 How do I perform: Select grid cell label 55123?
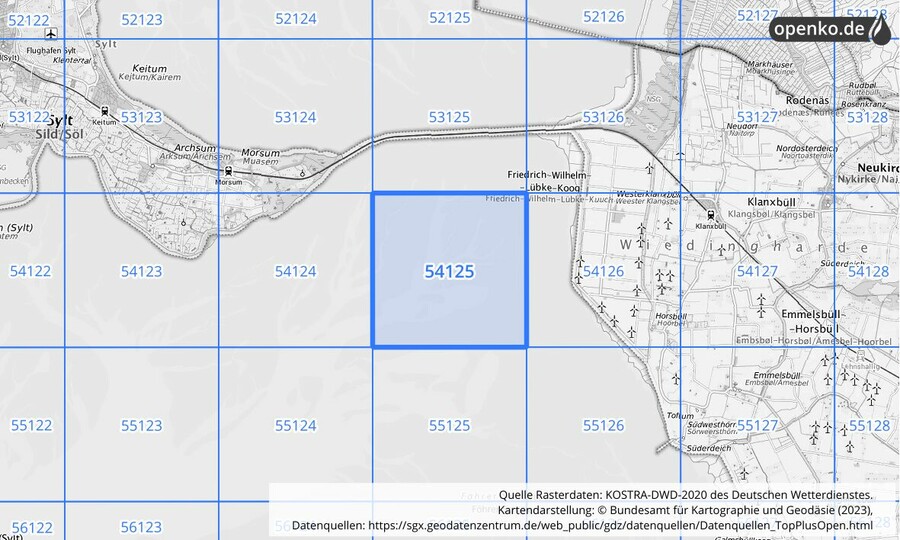[141, 425]
